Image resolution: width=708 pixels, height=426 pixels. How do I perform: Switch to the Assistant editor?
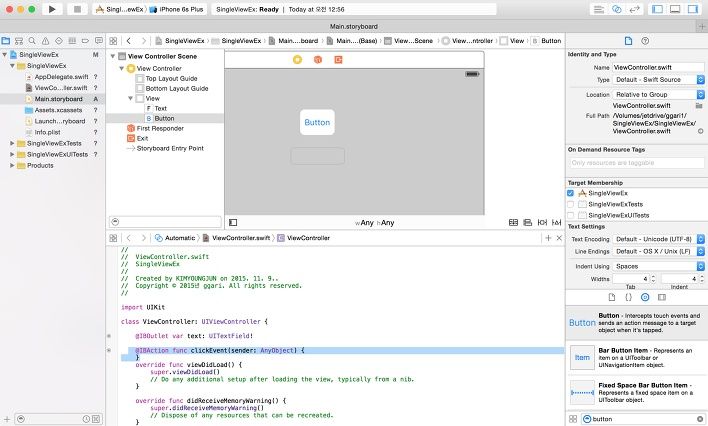(616, 9)
